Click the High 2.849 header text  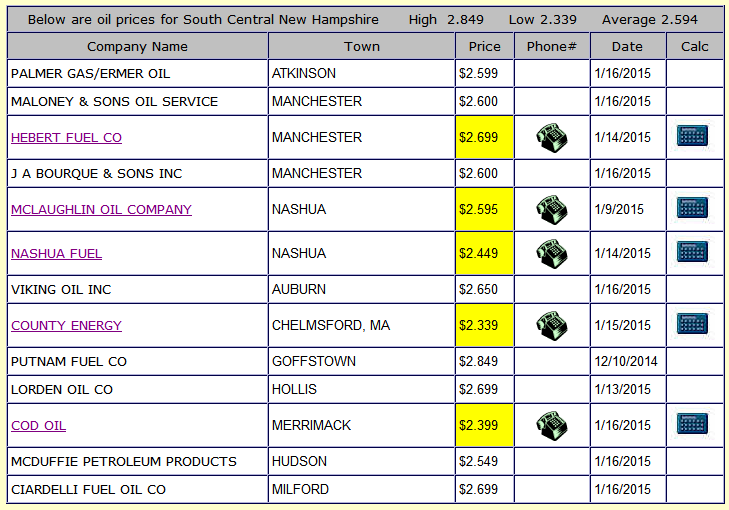pyautogui.click(x=446, y=20)
